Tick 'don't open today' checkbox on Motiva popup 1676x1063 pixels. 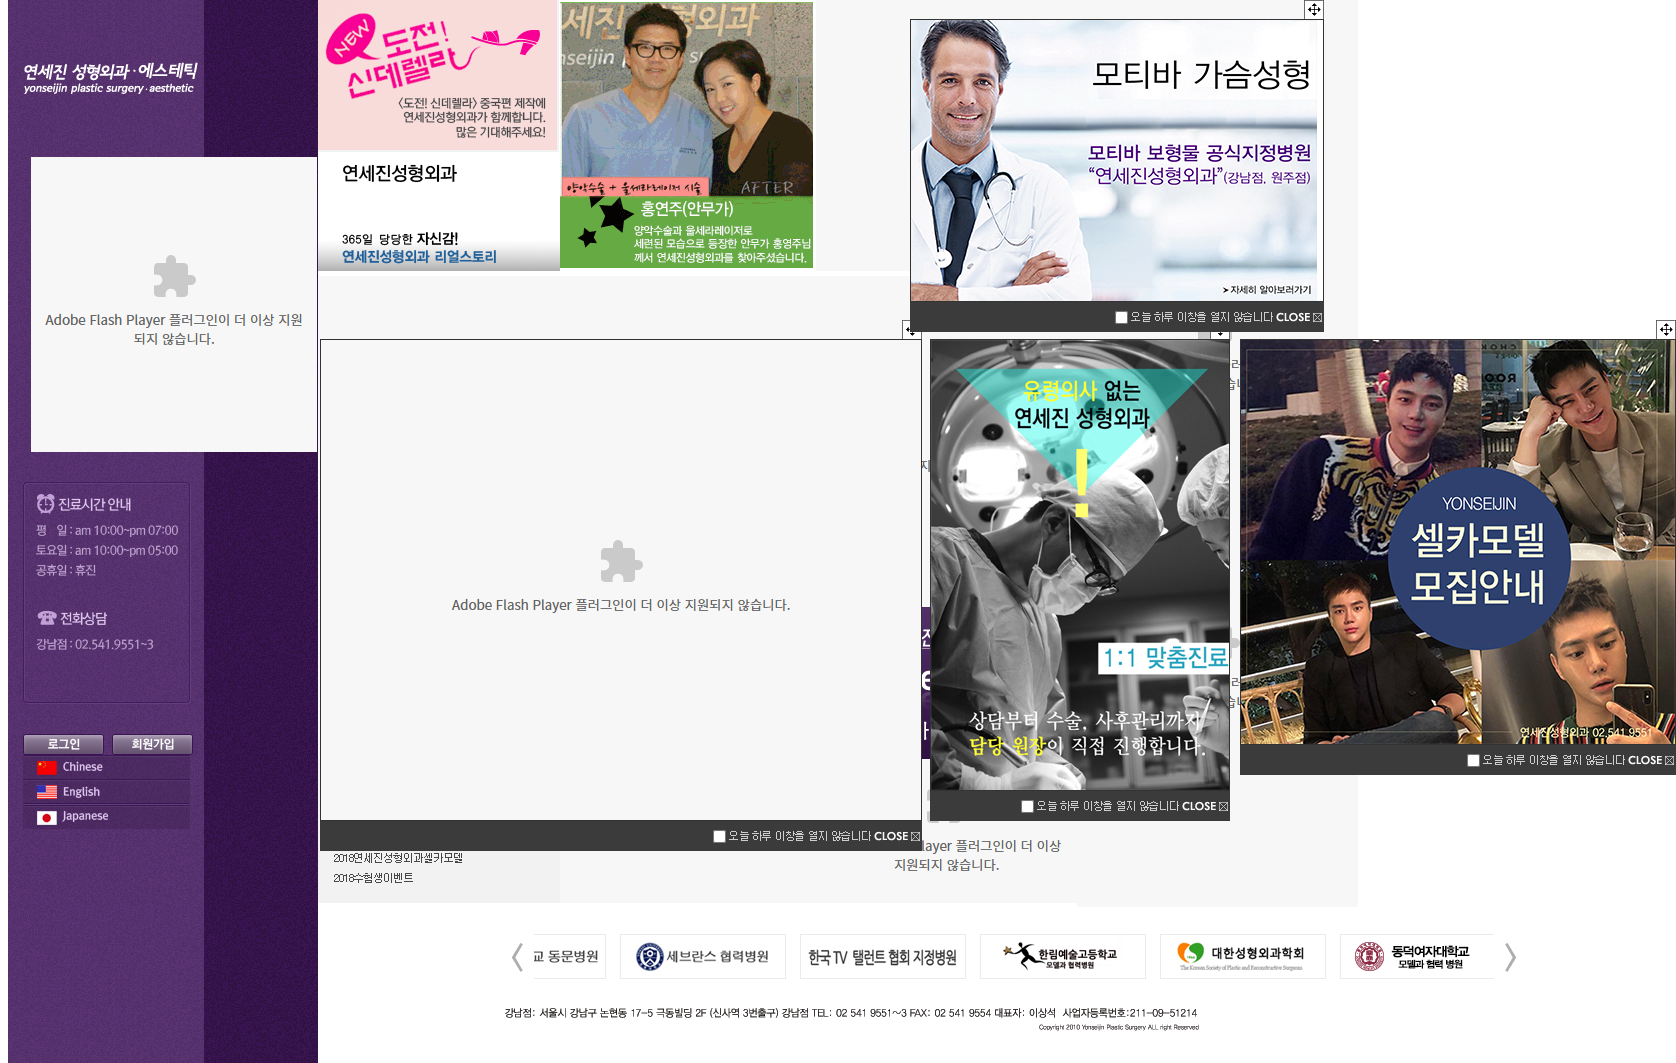[x=1121, y=317]
